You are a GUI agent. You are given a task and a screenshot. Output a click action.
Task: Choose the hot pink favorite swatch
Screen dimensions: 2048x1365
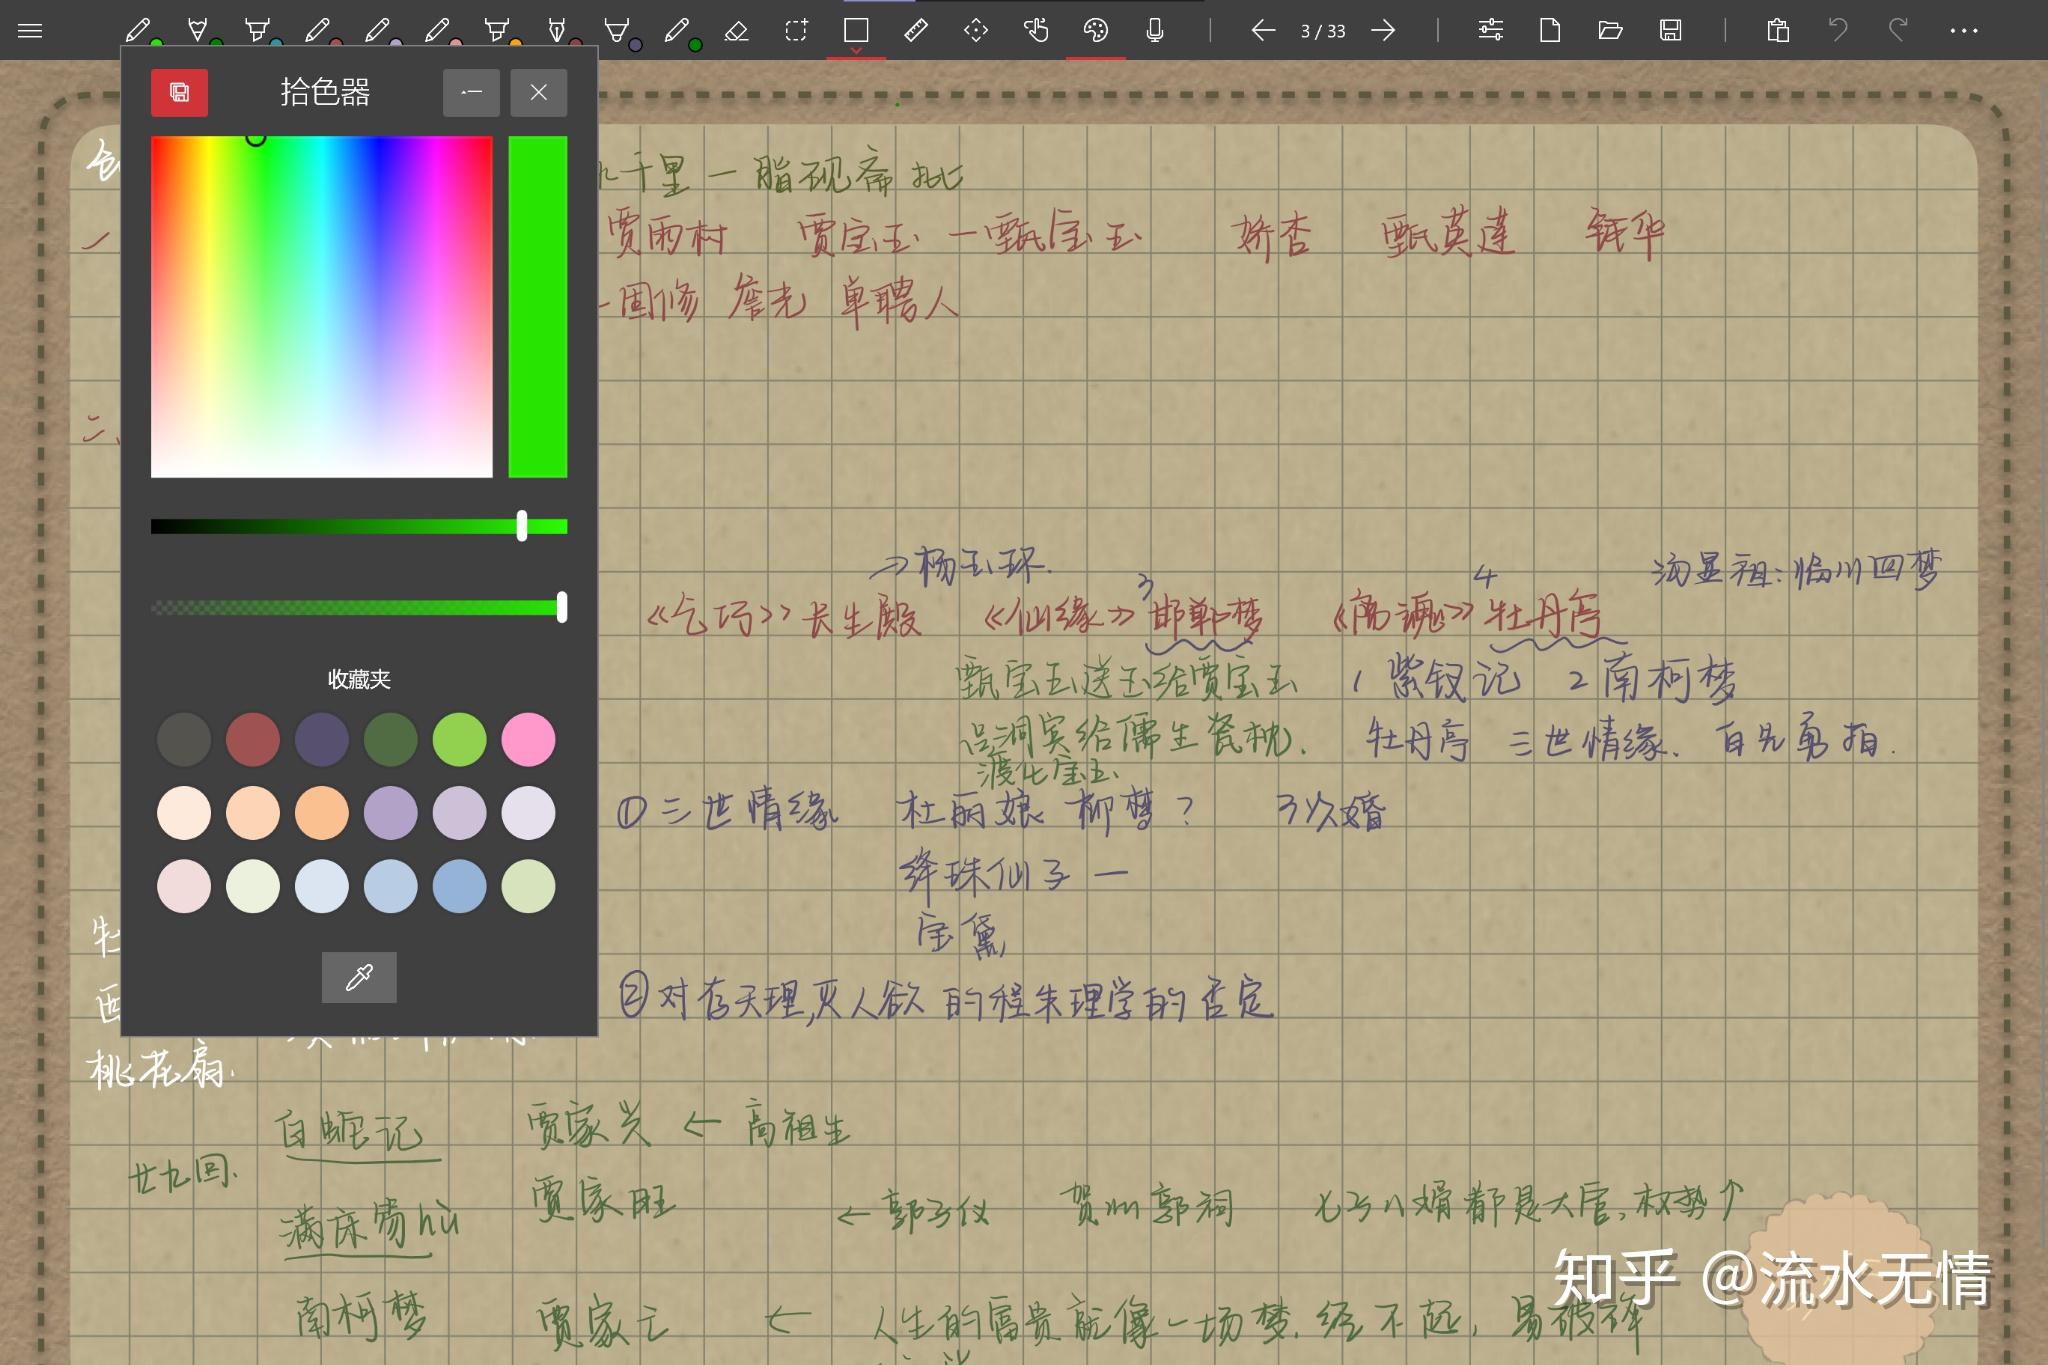click(x=528, y=740)
